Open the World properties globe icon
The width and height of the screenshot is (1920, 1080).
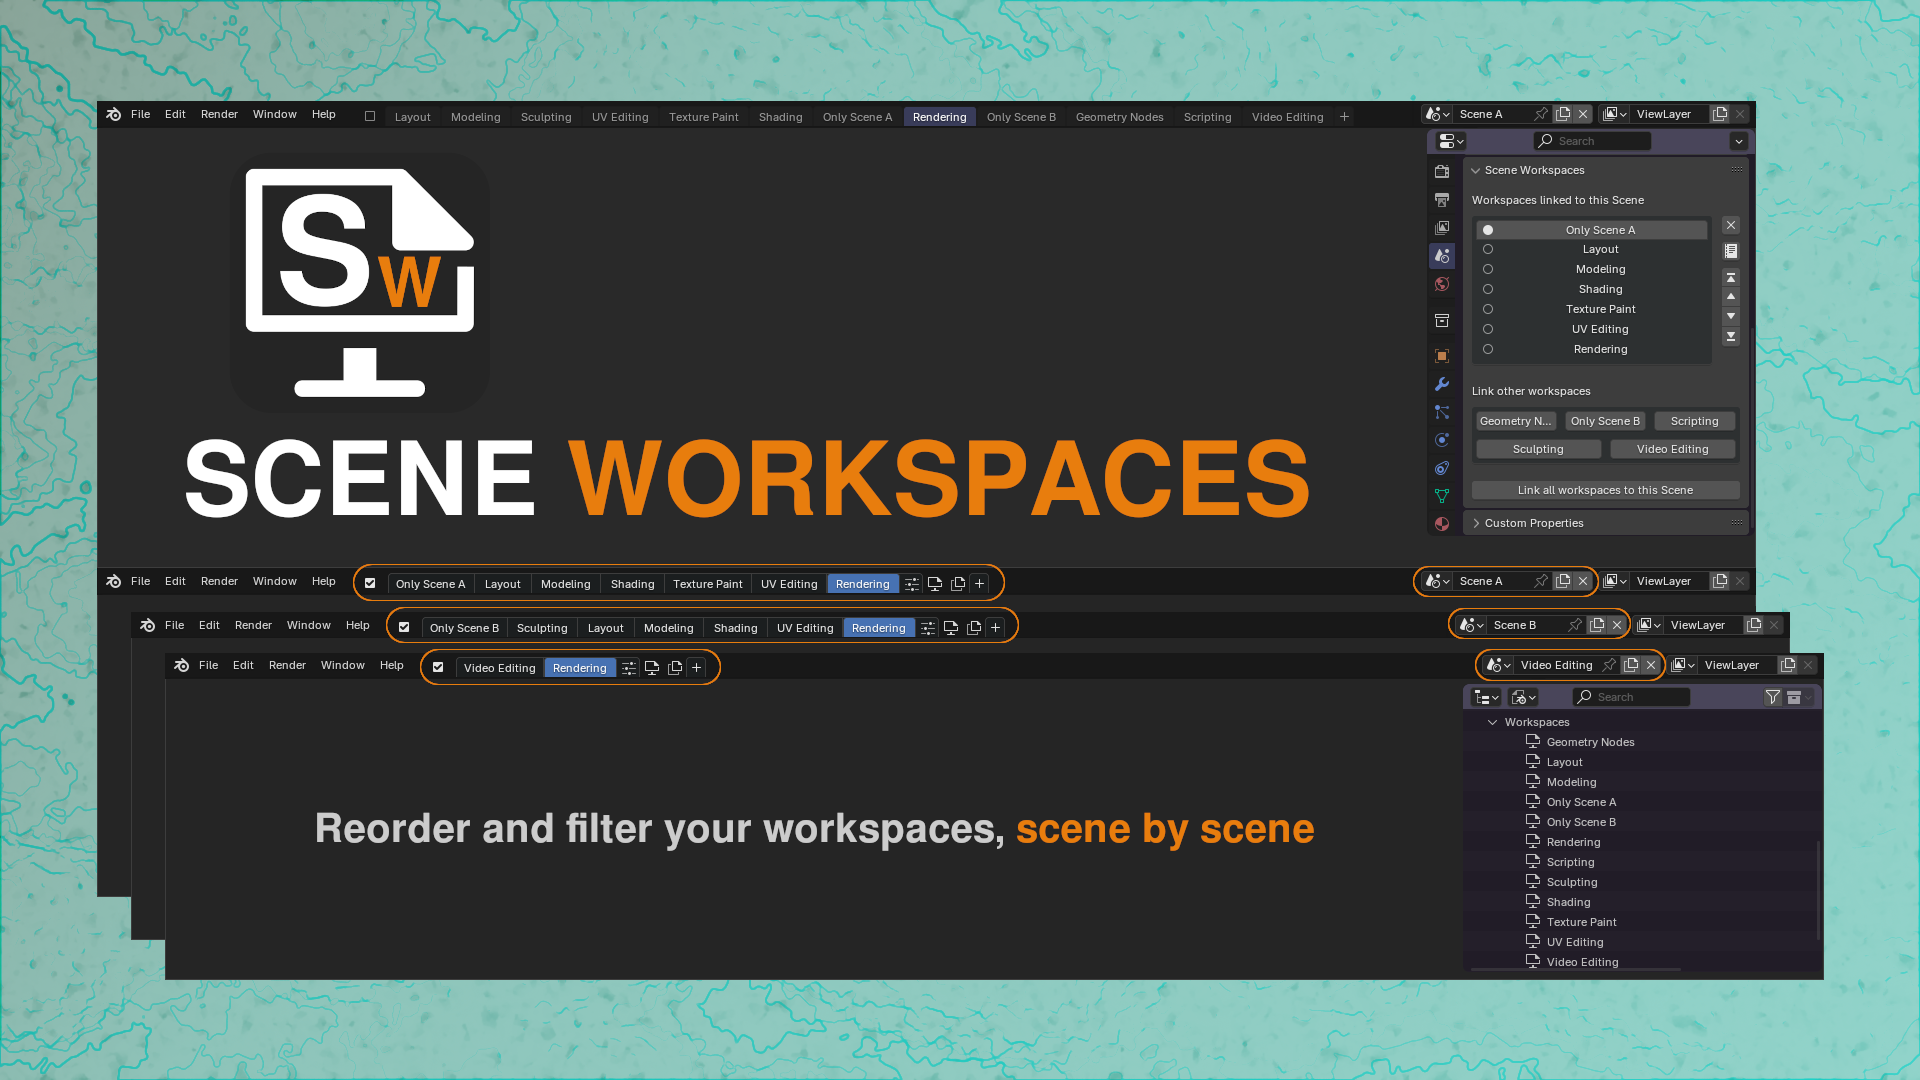1442,284
